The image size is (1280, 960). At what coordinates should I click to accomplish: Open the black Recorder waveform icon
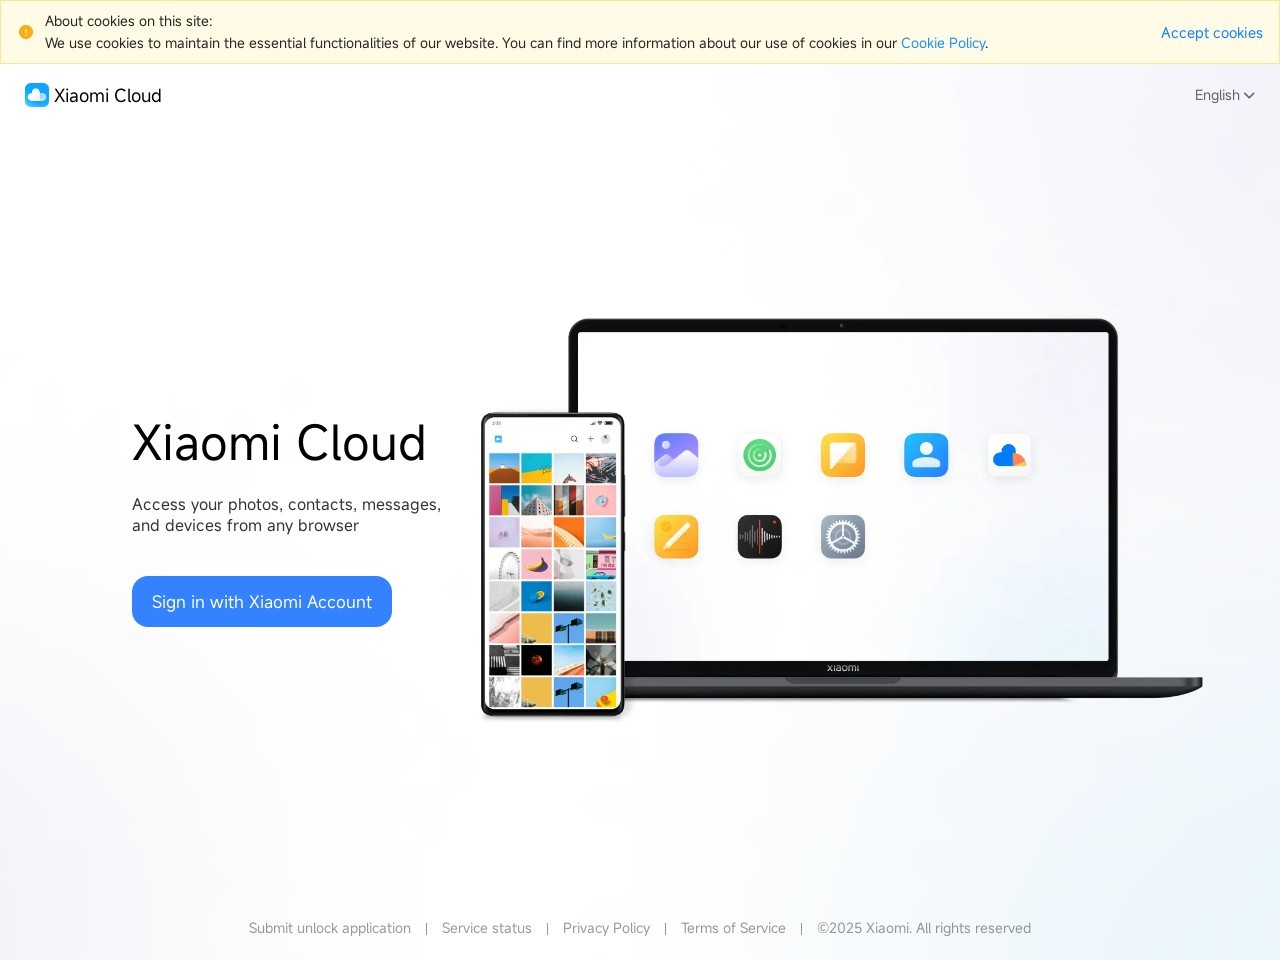760,537
